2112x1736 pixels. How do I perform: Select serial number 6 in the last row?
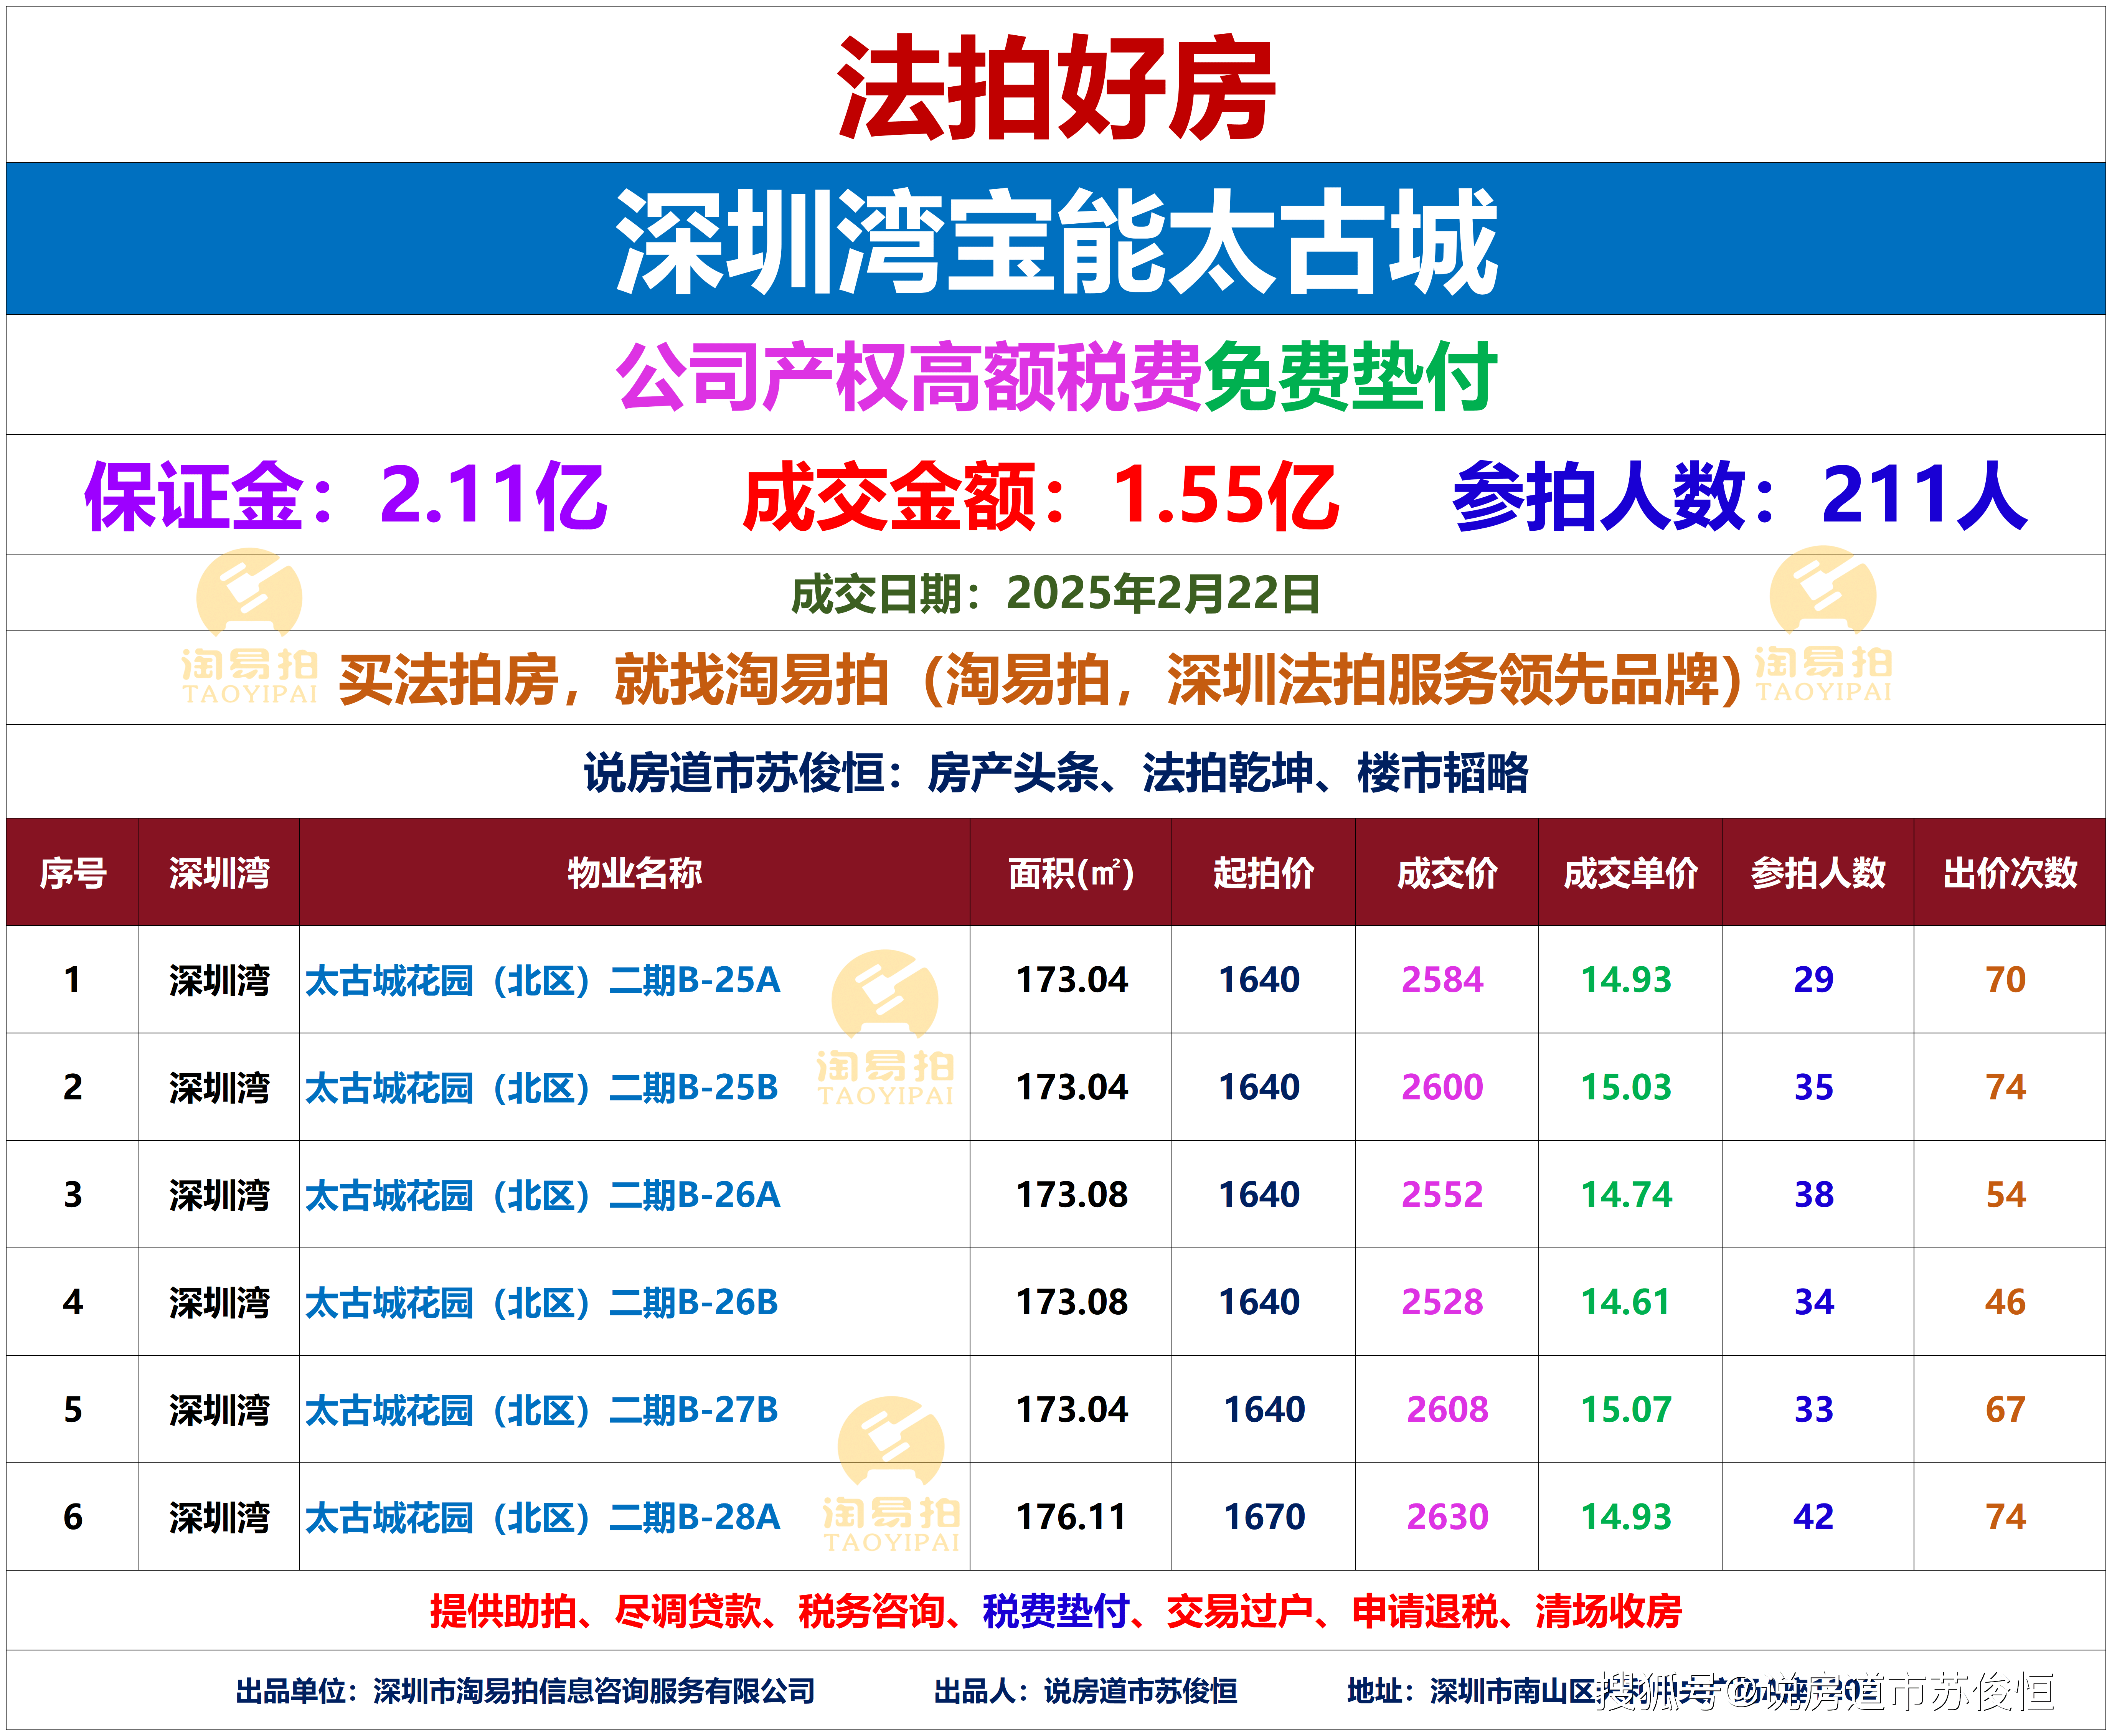73,1517
